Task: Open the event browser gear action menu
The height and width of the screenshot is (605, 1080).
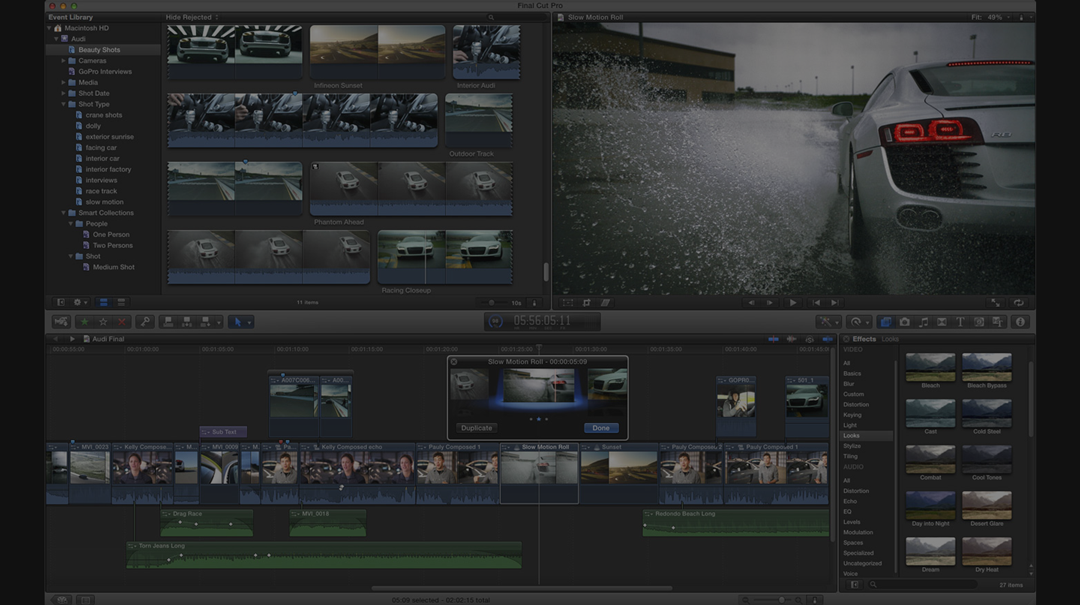Action: coord(80,302)
